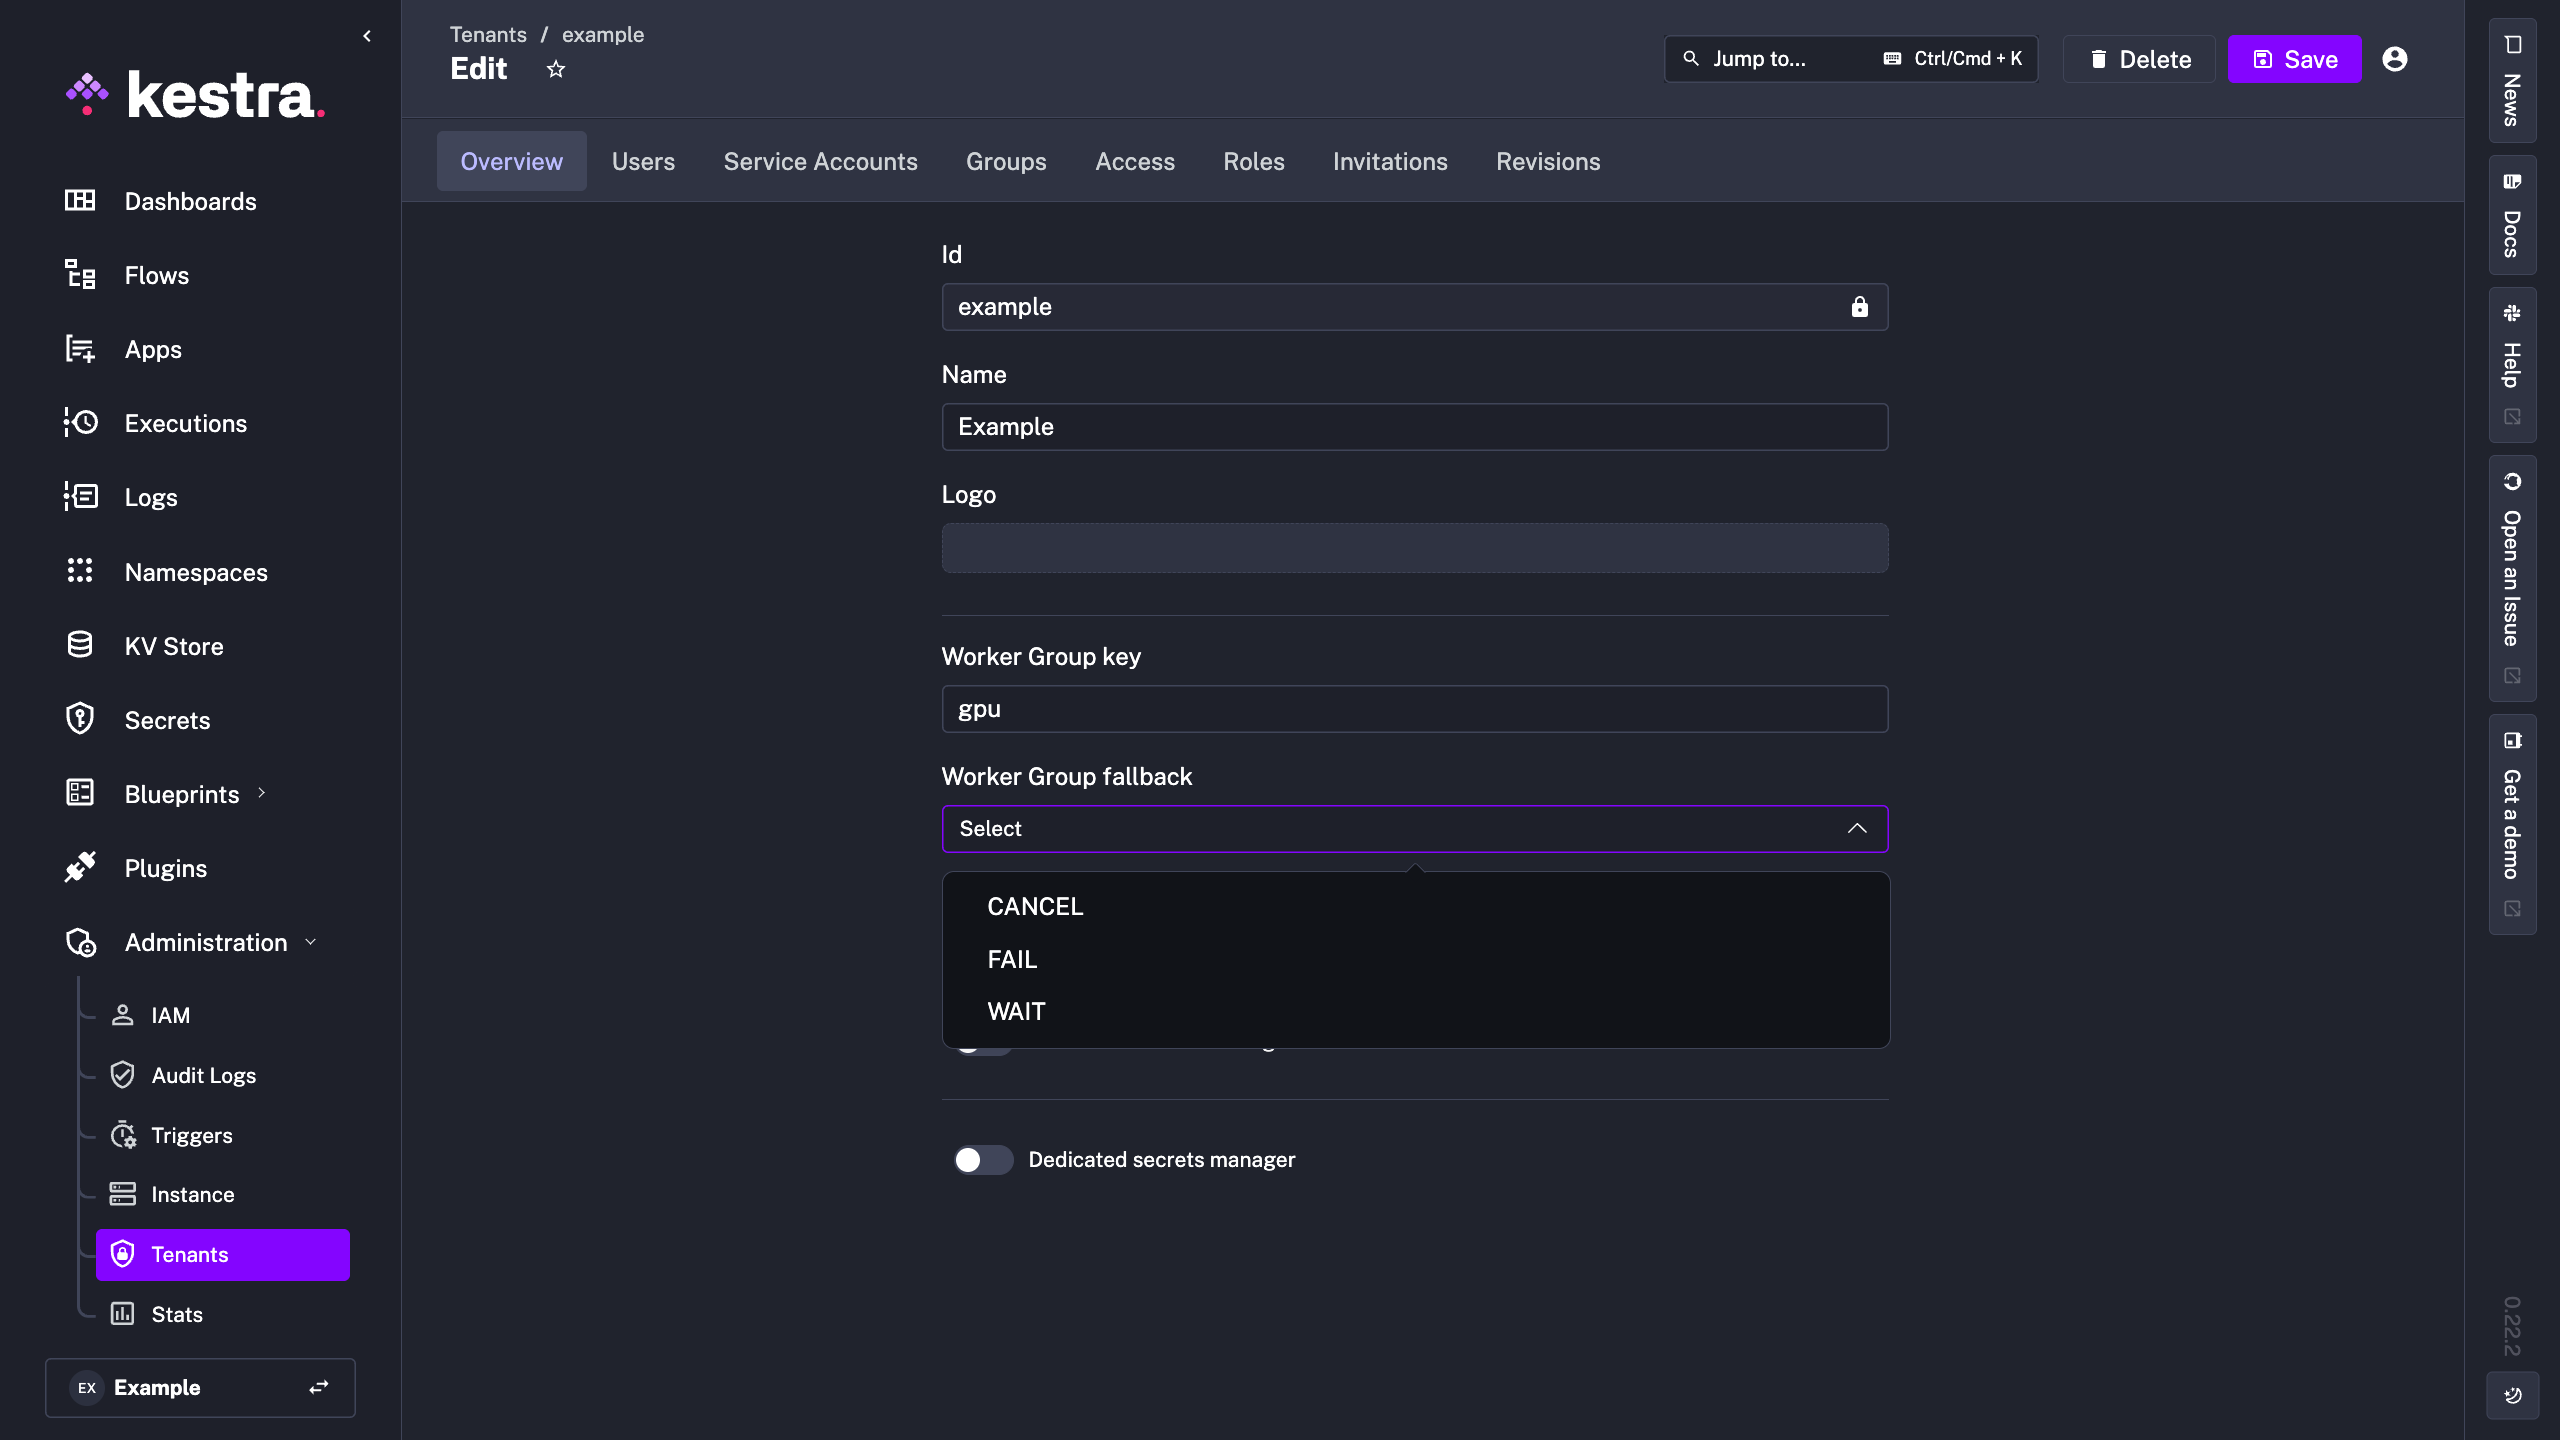This screenshot has height=1440, width=2560.
Task: Close the Worker Group fallback dropdown
Action: click(1857, 828)
